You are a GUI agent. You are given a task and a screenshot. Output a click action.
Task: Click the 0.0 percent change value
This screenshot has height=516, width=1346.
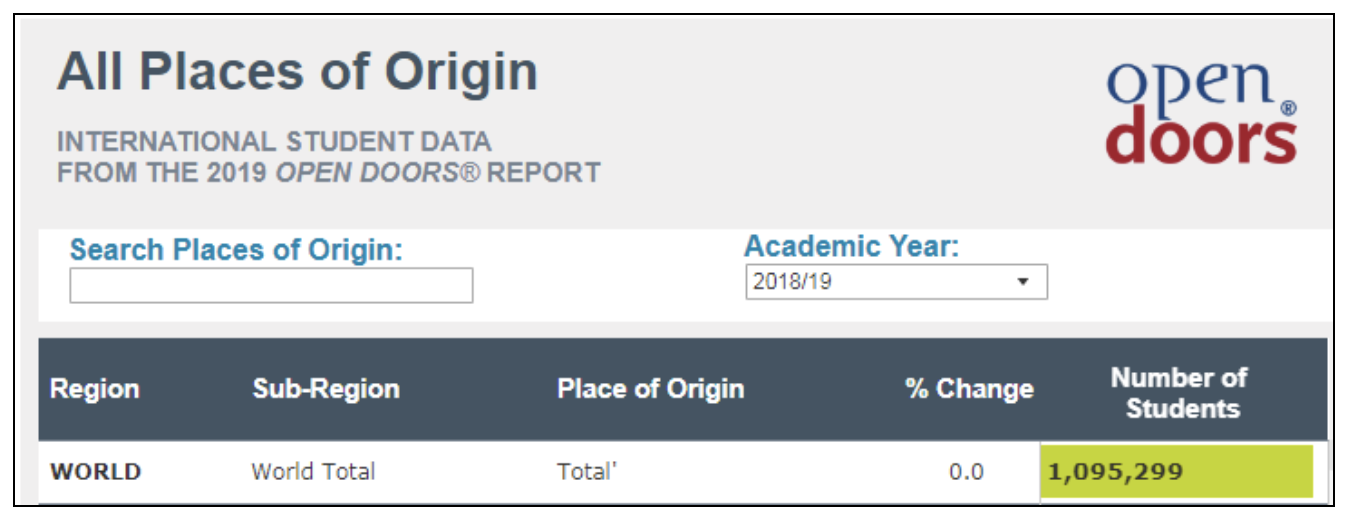point(966,472)
